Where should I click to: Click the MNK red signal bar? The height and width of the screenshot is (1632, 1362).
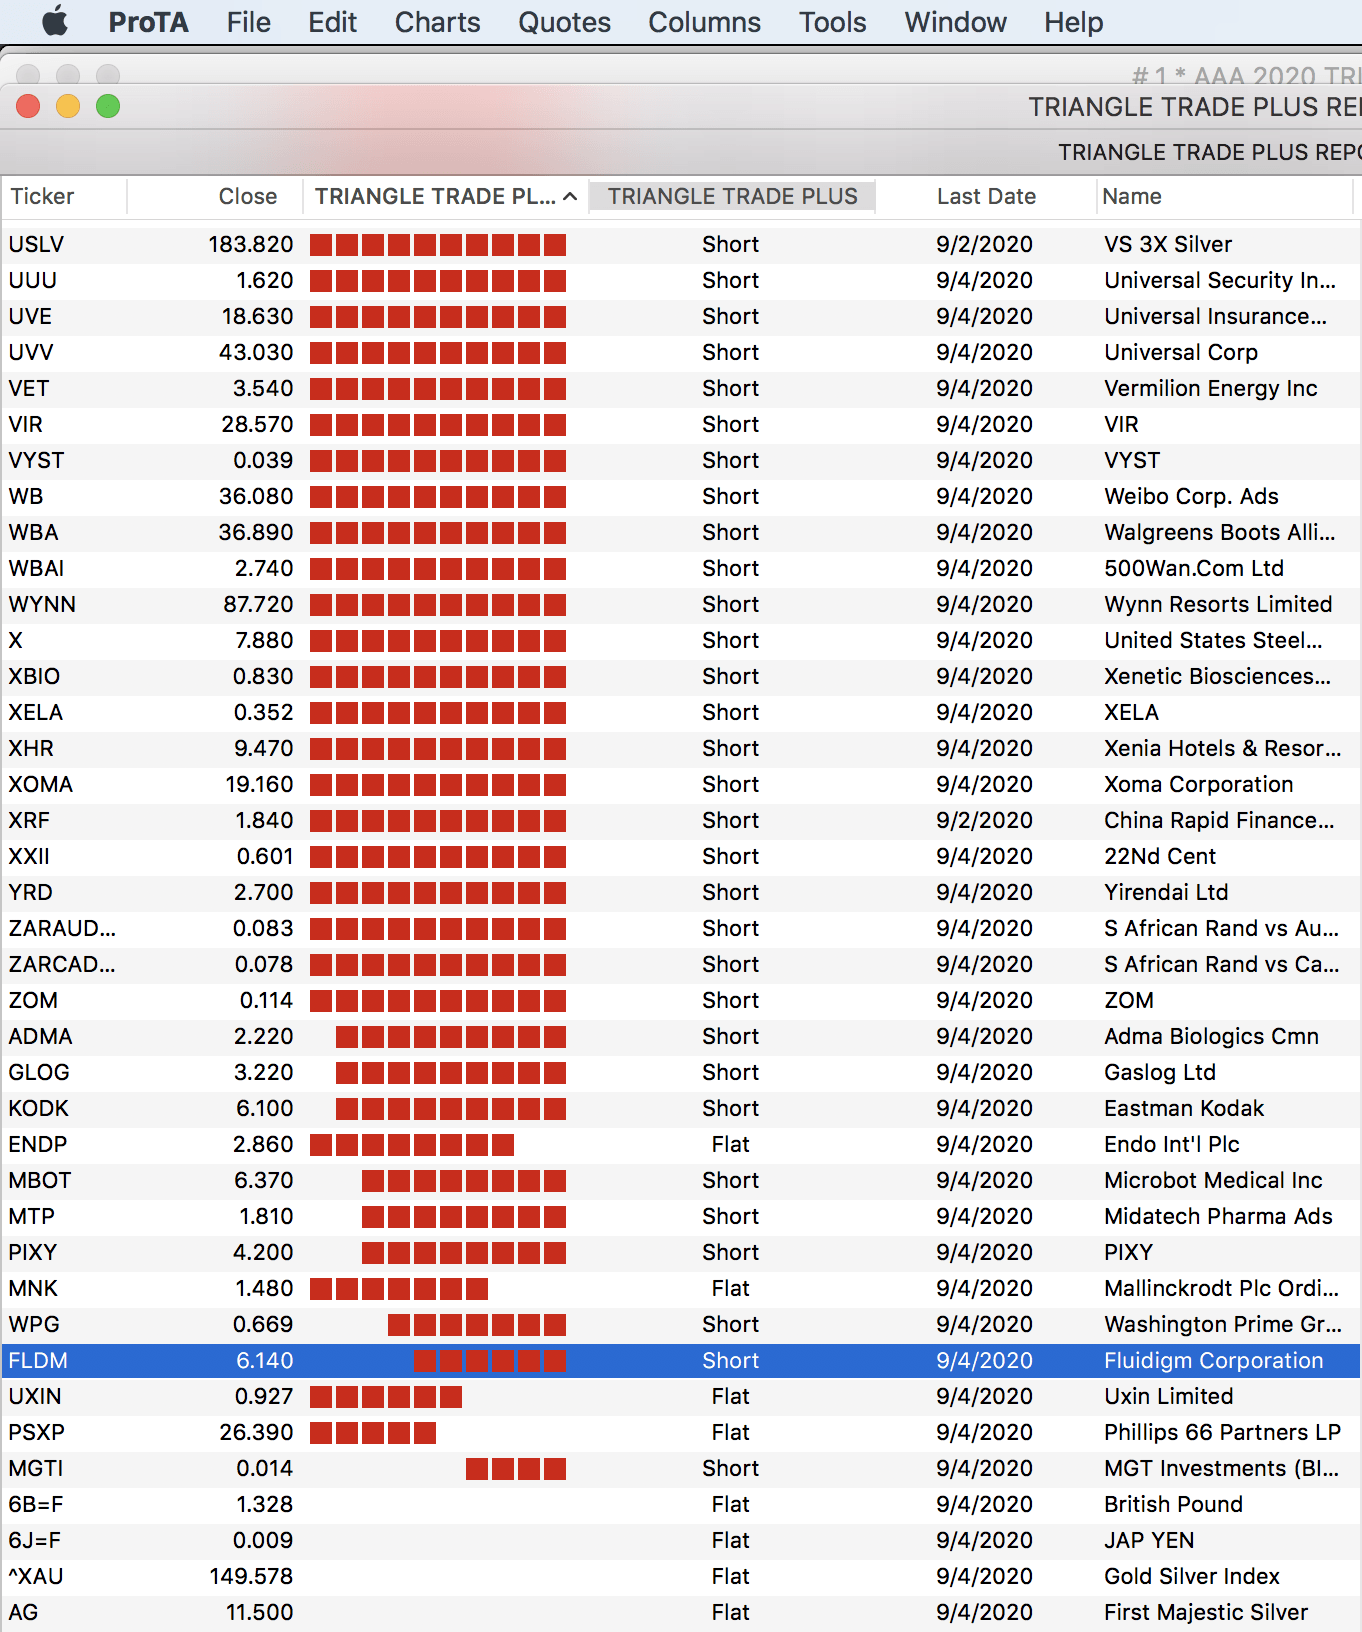pyautogui.click(x=399, y=1288)
